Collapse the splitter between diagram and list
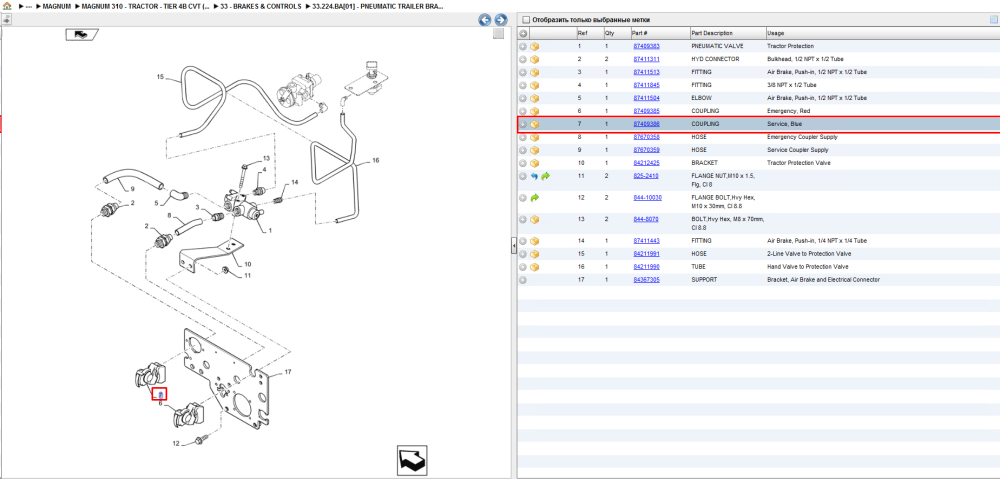This screenshot has height=479, width=1000. point(513,246)
